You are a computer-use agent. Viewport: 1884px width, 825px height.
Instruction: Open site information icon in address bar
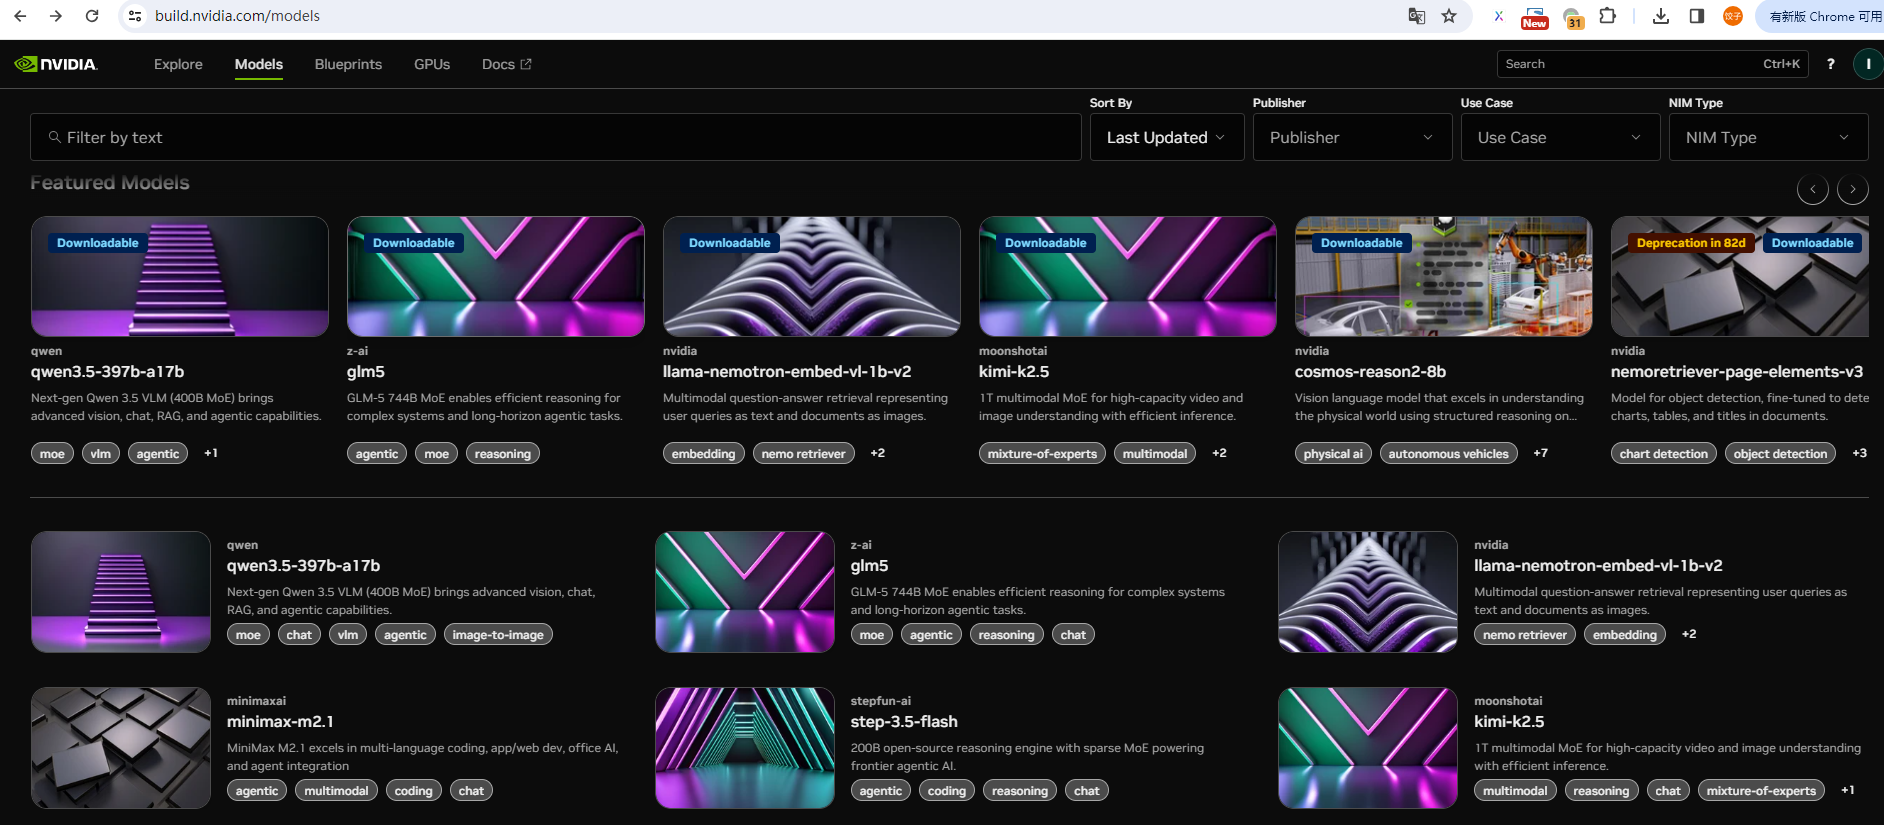(135, 16)
